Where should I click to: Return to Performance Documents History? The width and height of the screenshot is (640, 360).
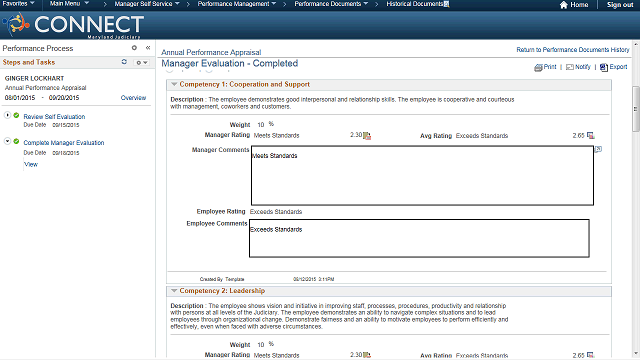click(x=573, y=50)
